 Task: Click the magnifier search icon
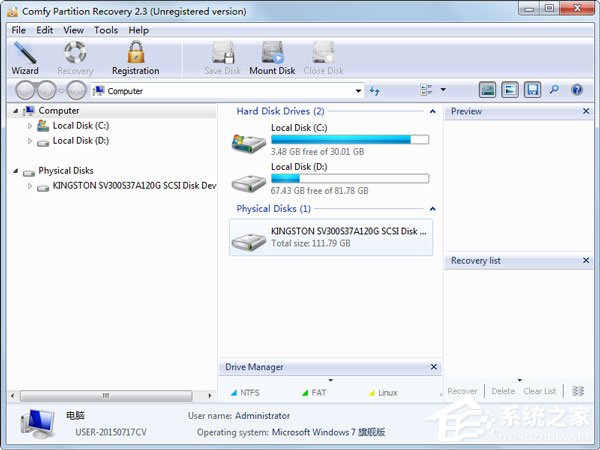[554, 90]
